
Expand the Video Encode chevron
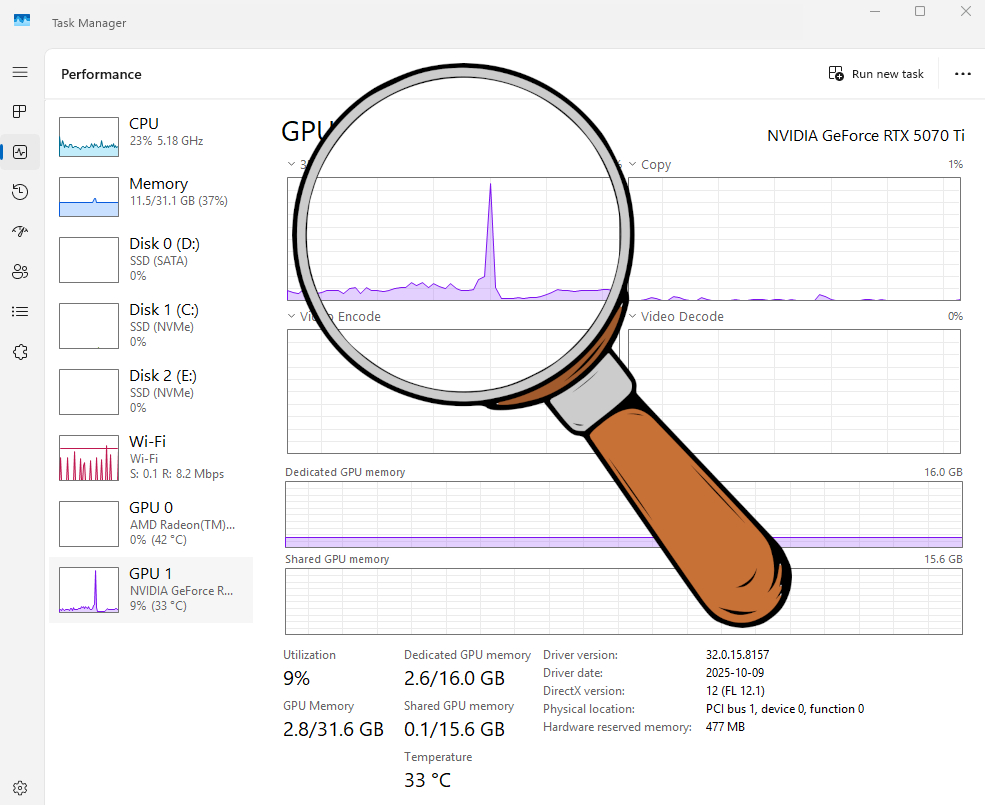pyautogui.click(x=292, y=316)
